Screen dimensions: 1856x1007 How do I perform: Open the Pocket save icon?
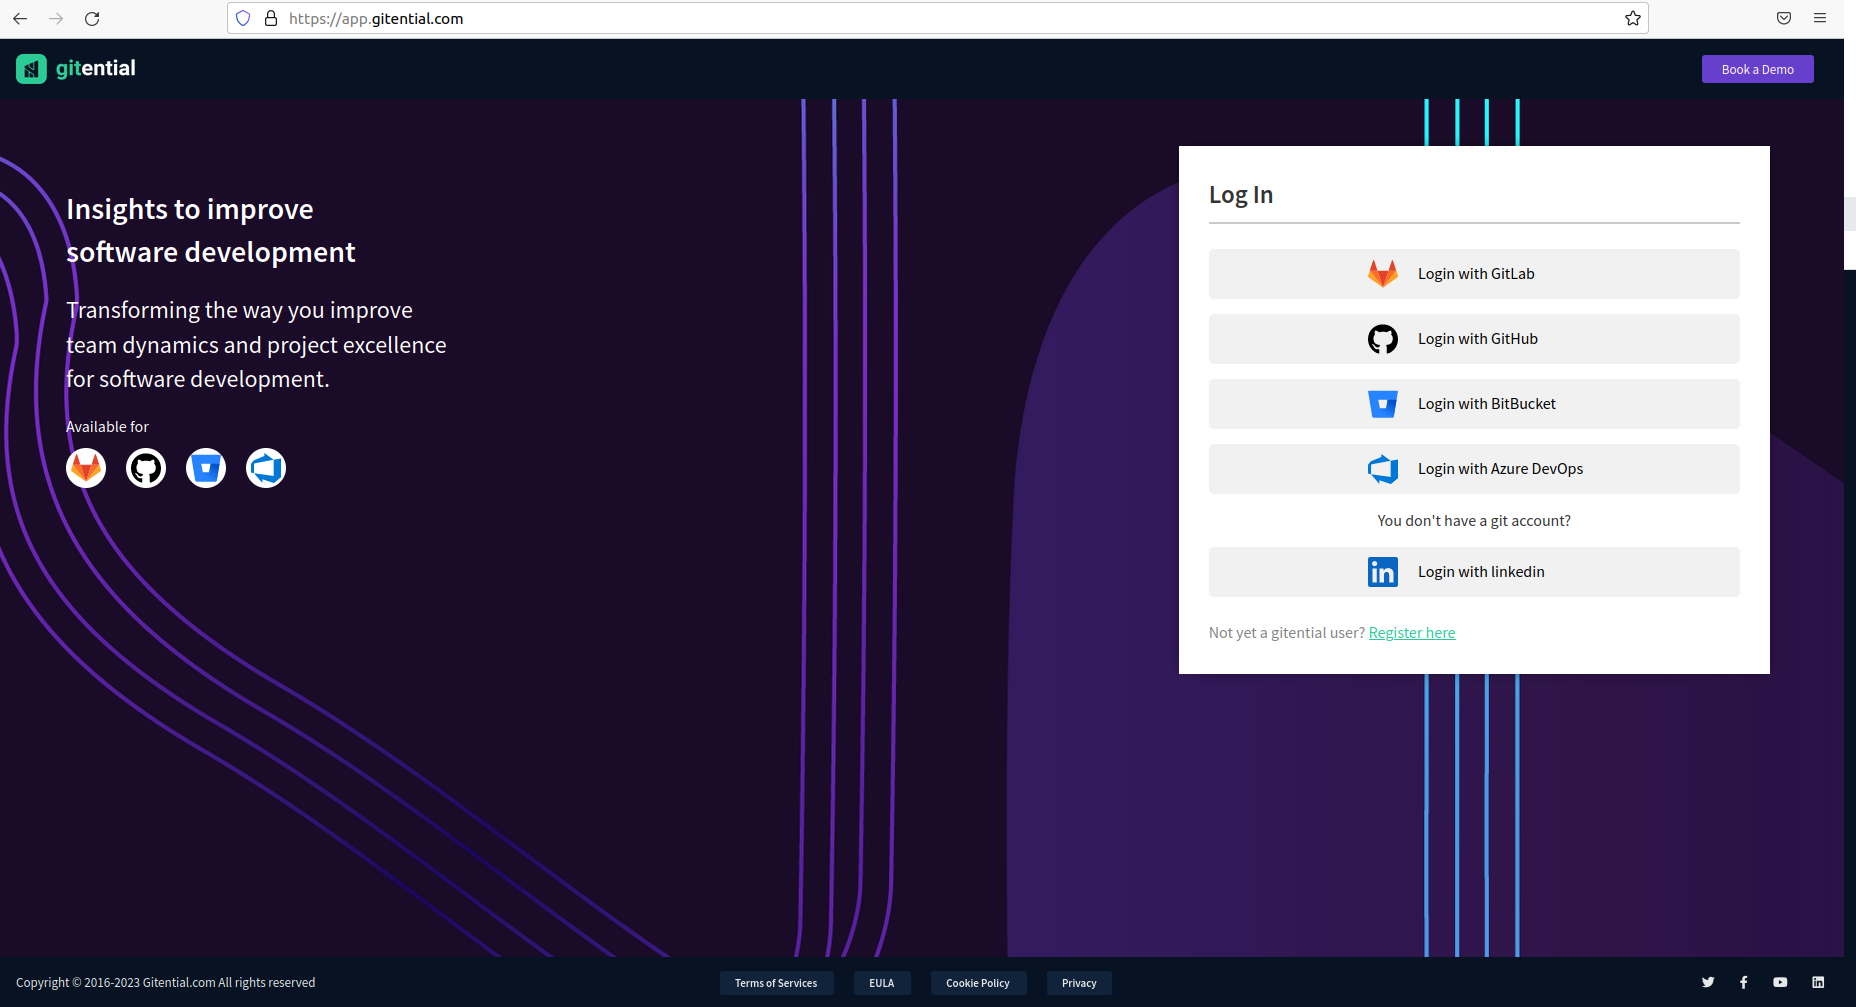click(x=1784, y=18)
